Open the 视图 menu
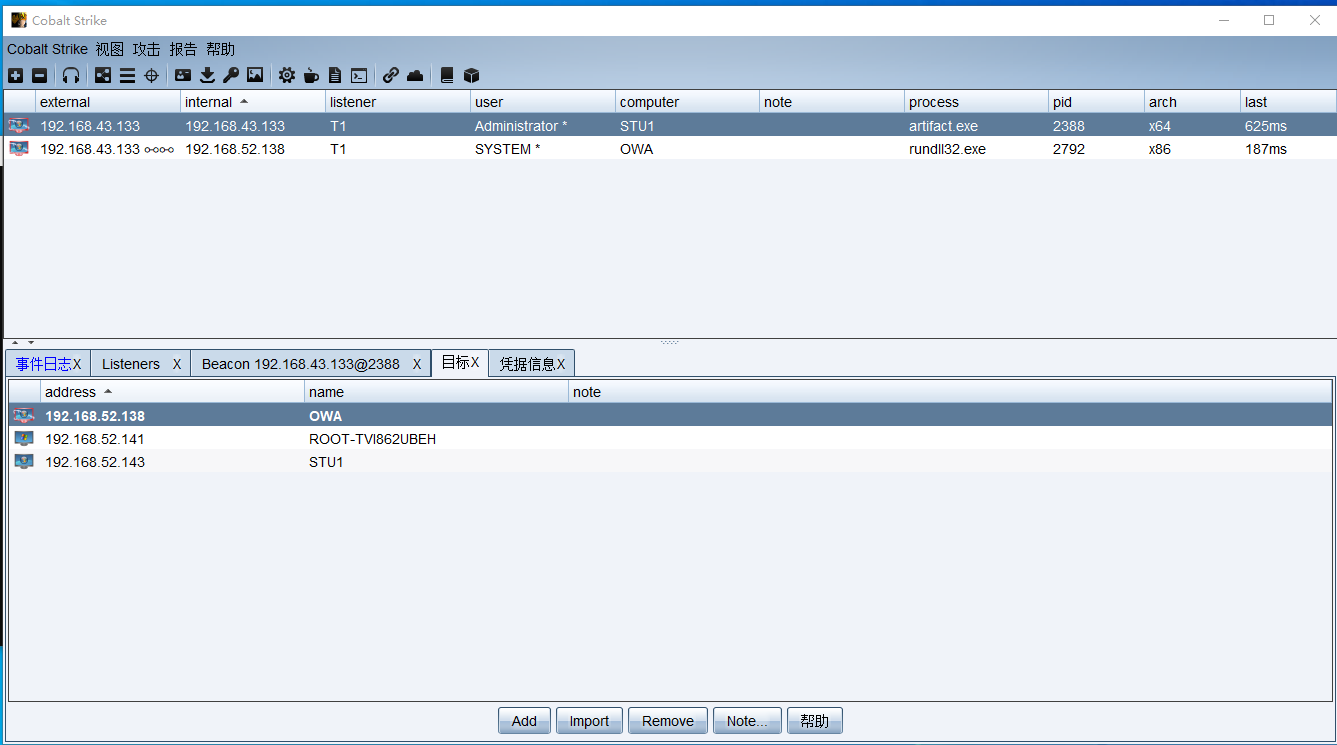The width and height of the screenshot is (1337, 745). [110, 49]
